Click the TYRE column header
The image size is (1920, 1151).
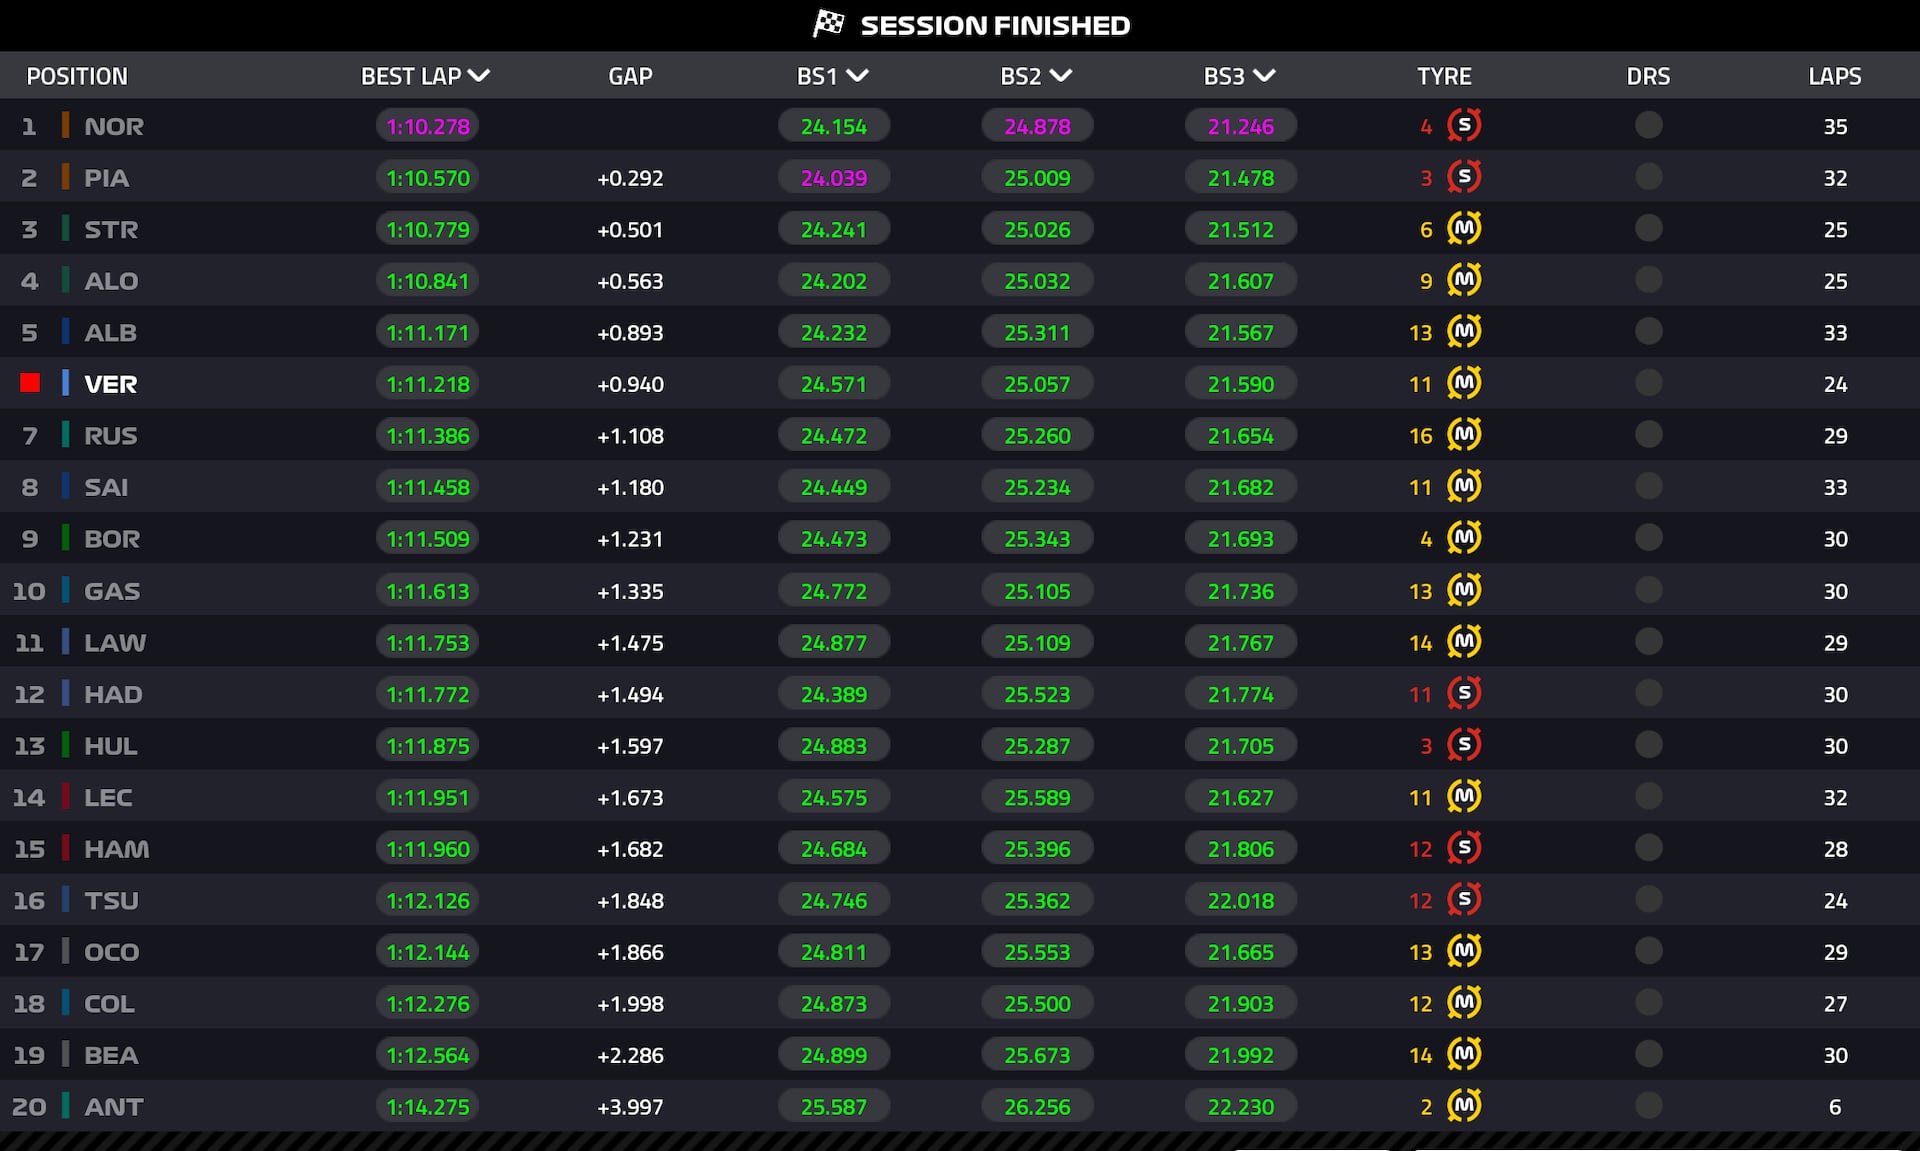1443,76
